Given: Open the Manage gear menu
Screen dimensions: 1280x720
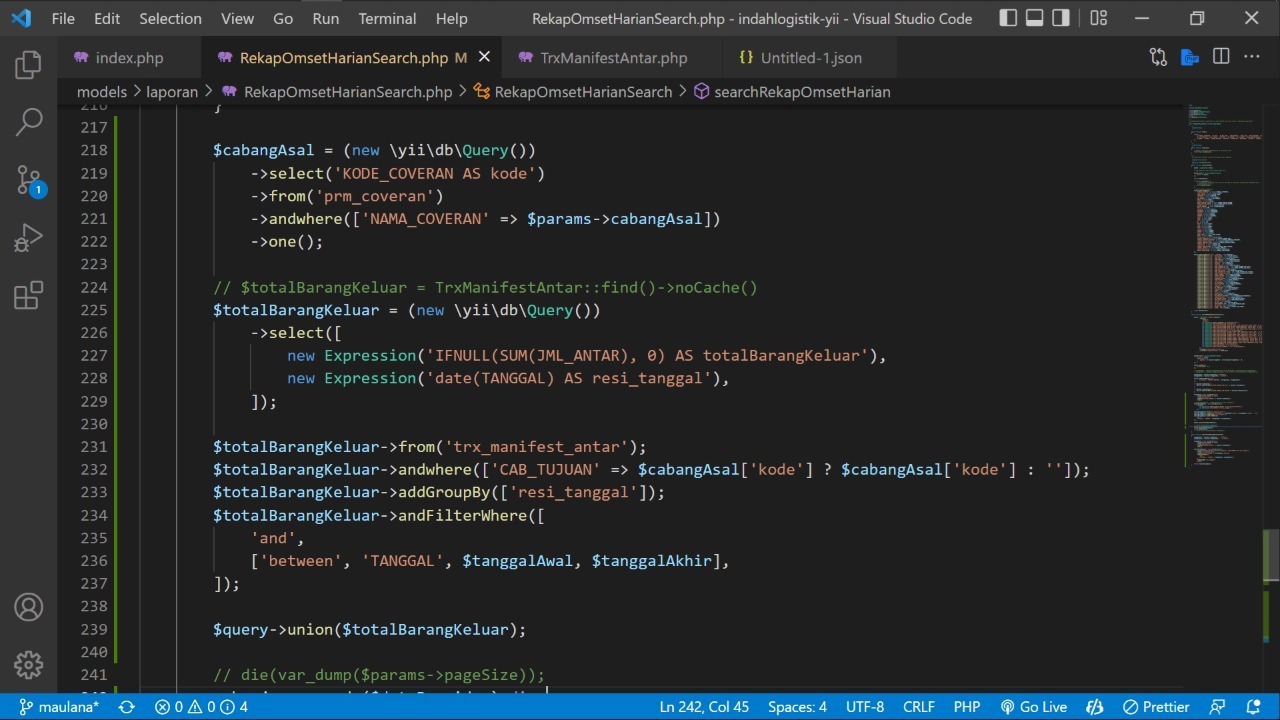Looking at the screenshot, I should (28, 664).
